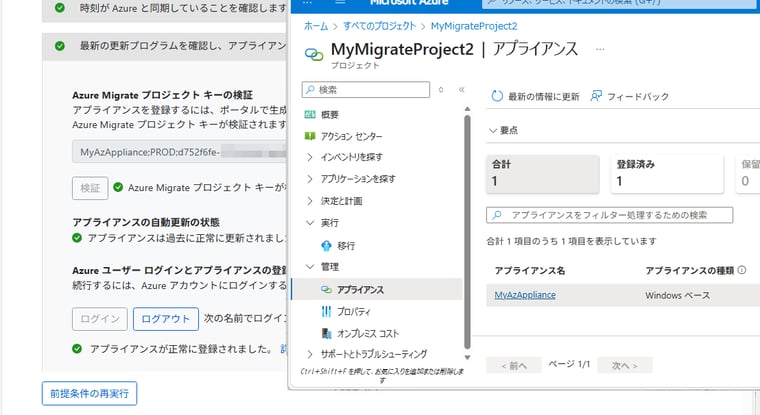
Task: Click the 前提条件の再実行 button
Action: pos(90,393)
